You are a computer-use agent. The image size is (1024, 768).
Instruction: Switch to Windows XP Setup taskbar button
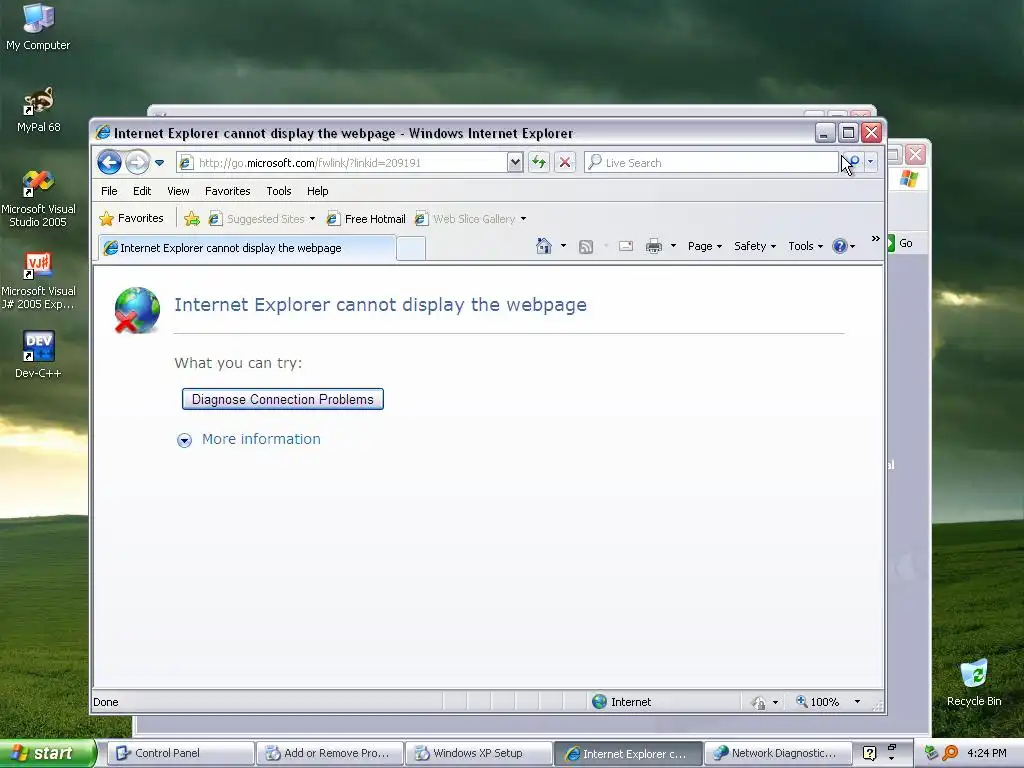point(479,753)
